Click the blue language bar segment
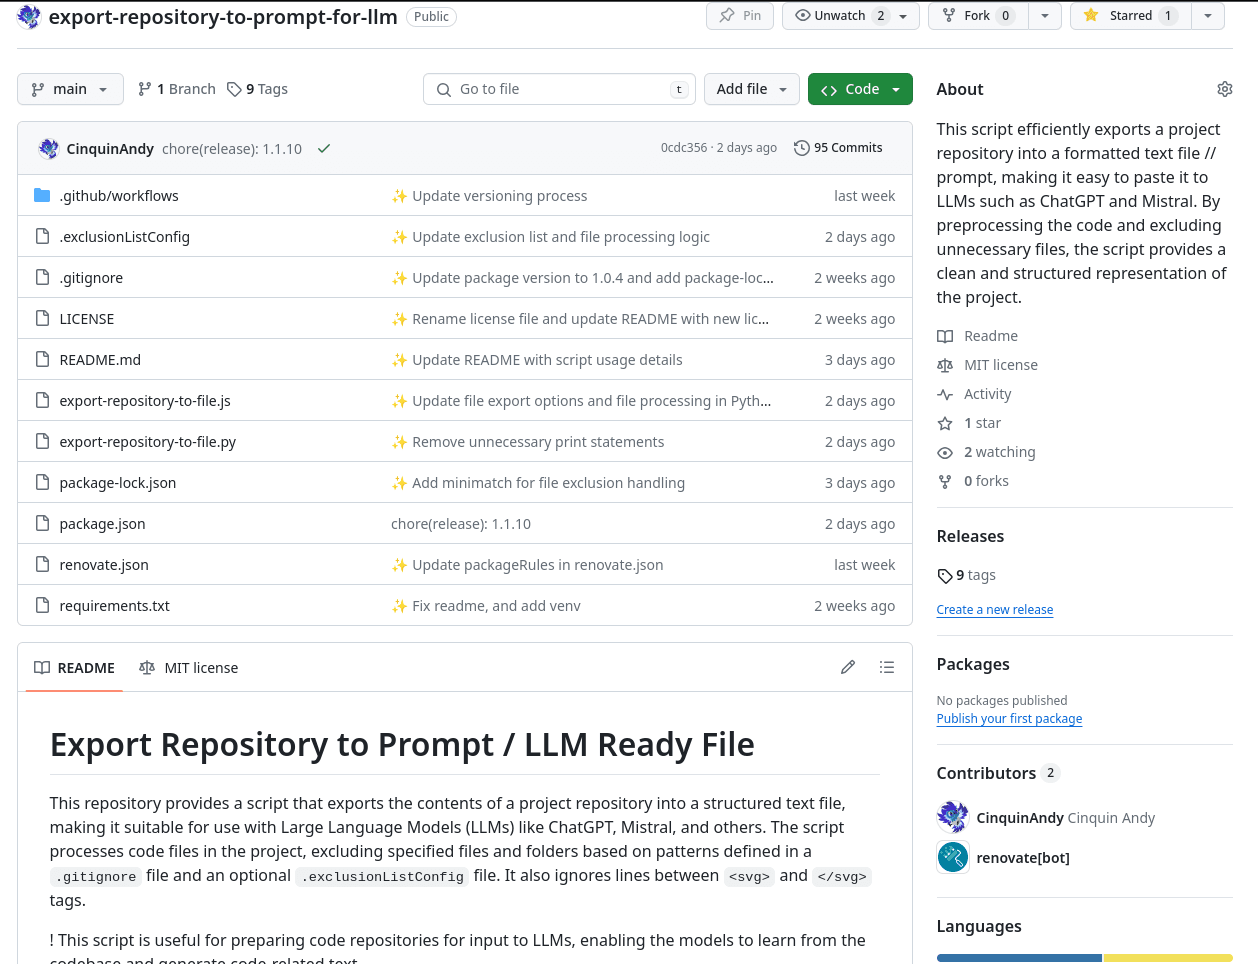The height and width of the screenshot is (964, 1258). 1018,958
